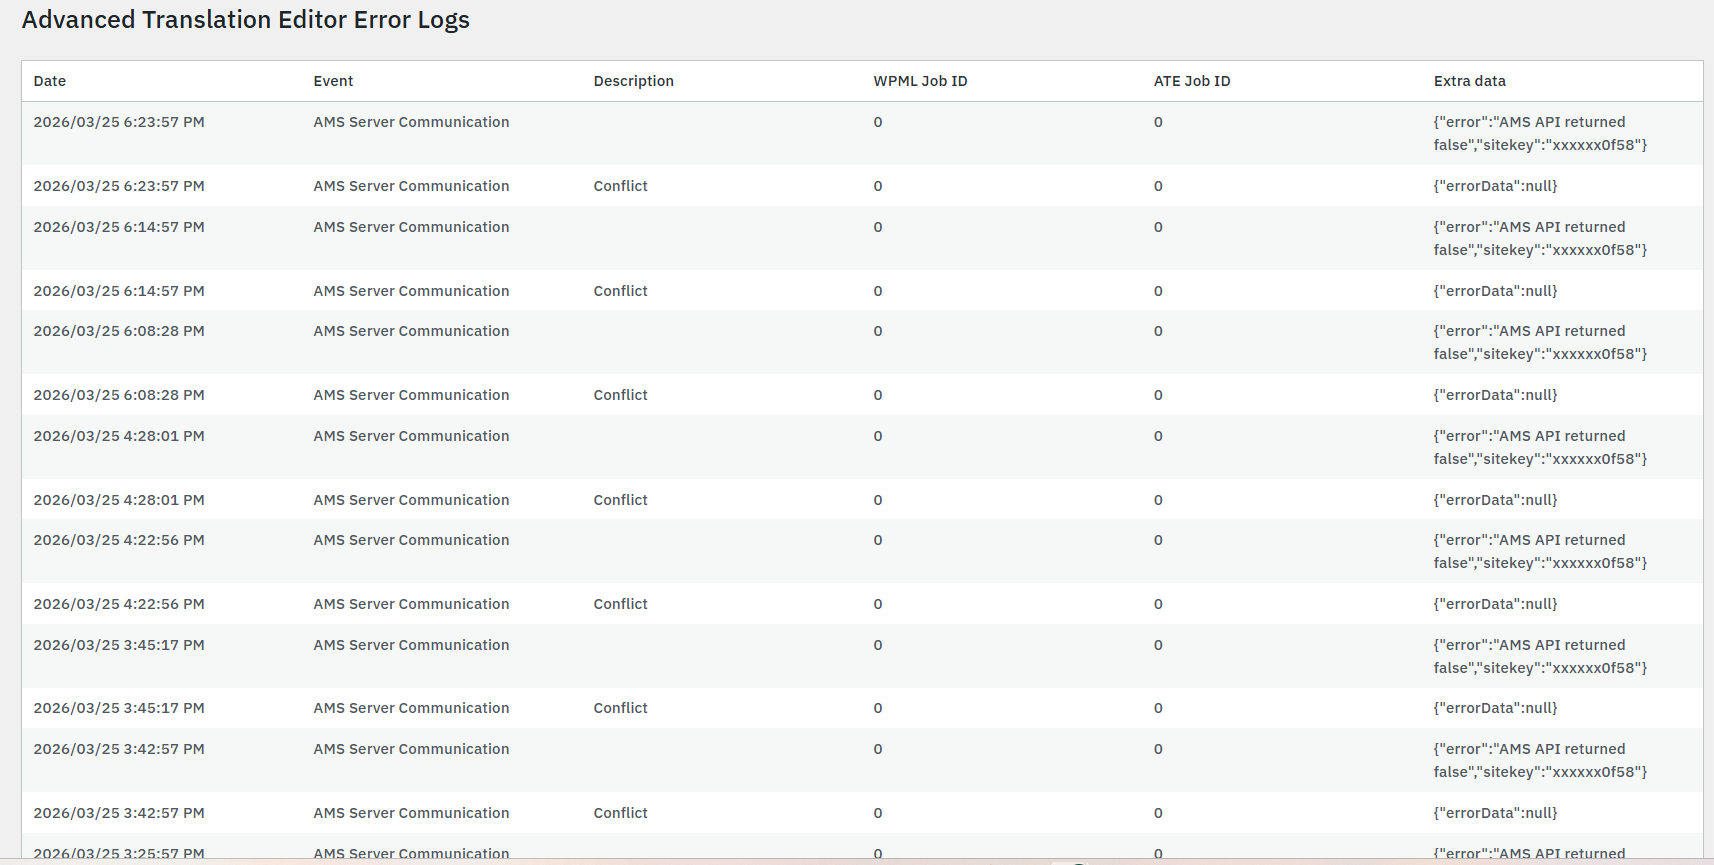
Task: Select errorData null cell for 4:28:01 PM
Action: [1495, 500]
